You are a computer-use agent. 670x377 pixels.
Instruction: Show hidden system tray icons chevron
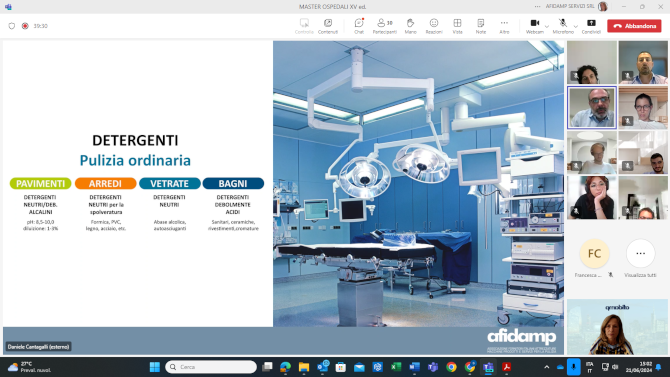[547, 367]
